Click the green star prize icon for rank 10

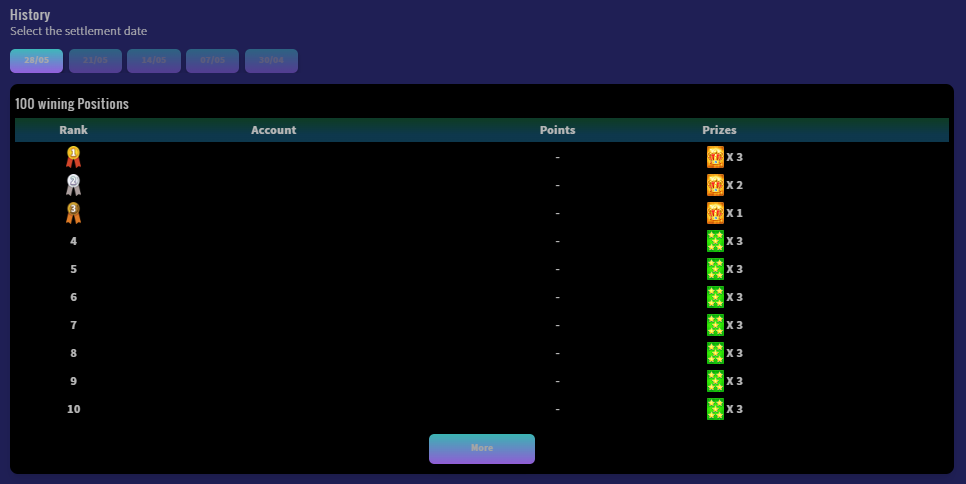[x=715, y=409]
